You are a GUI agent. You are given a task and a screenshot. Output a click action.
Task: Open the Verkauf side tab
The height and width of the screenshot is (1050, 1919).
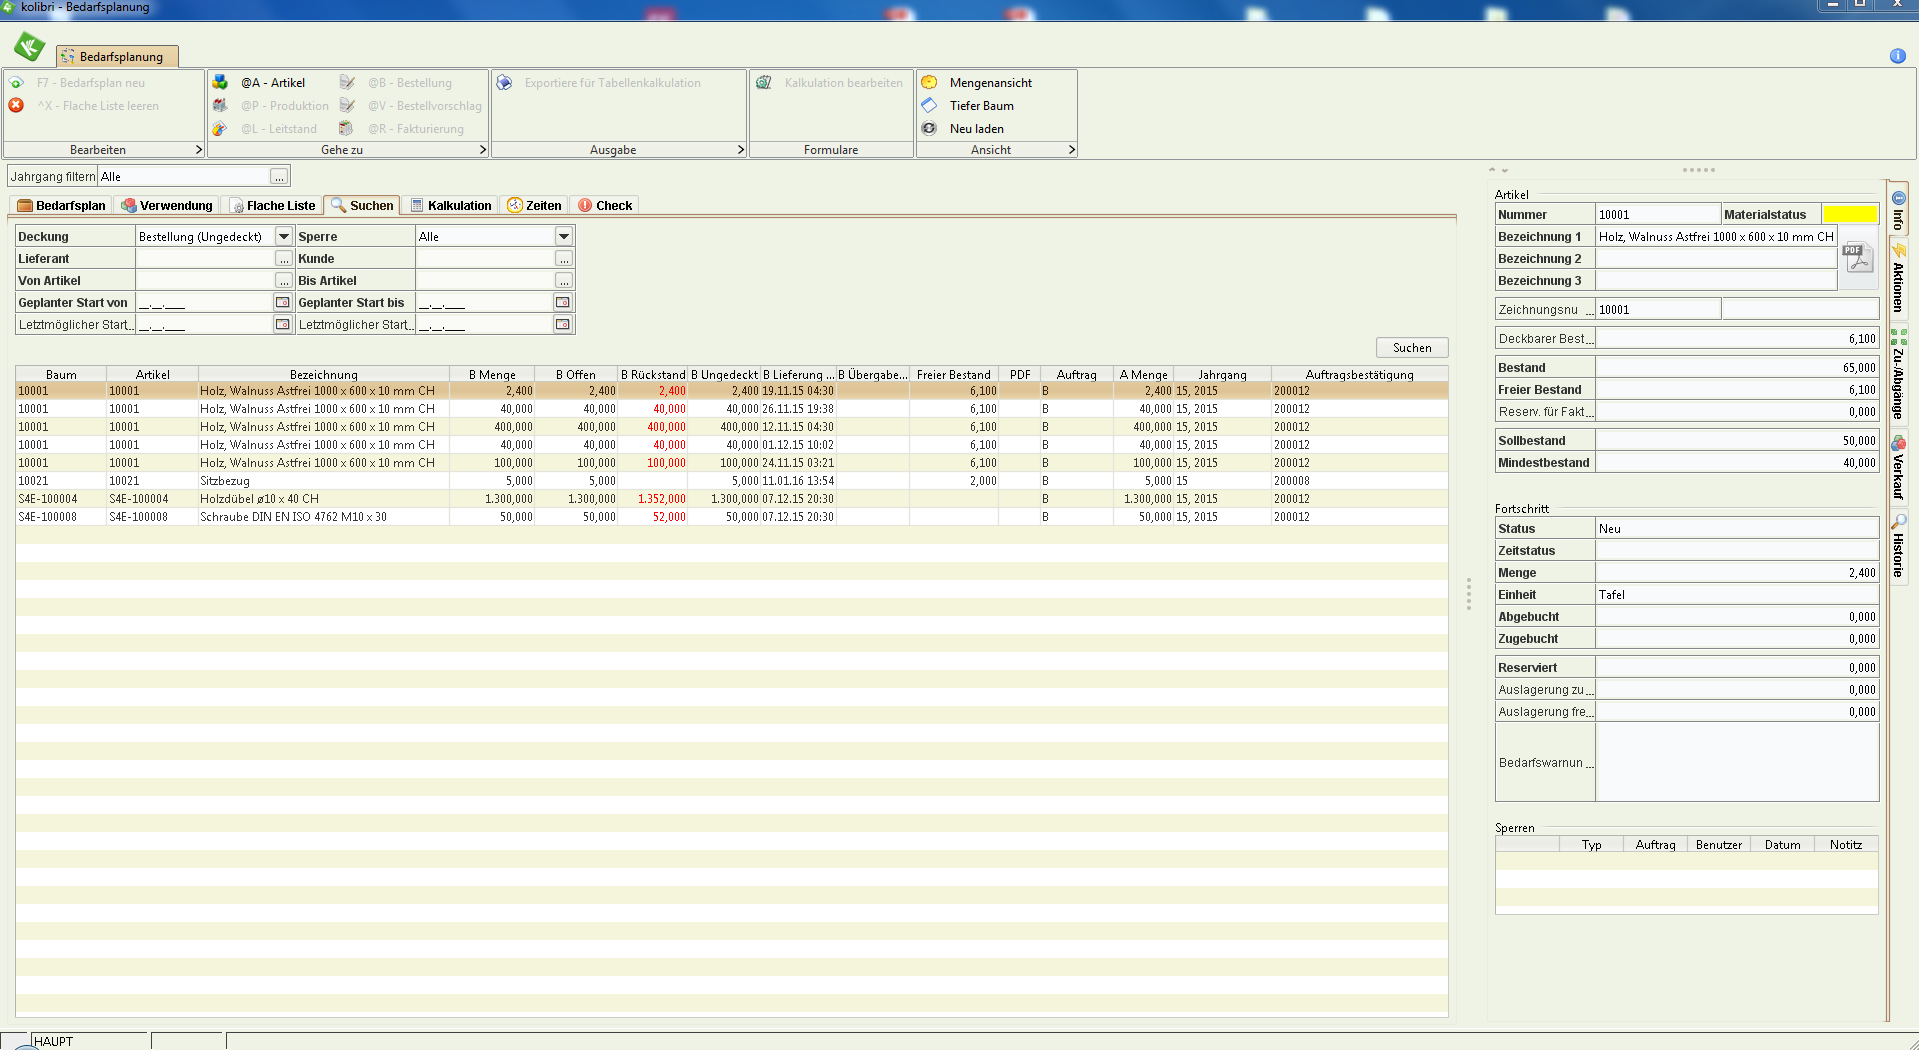[x=1898, y=467]
